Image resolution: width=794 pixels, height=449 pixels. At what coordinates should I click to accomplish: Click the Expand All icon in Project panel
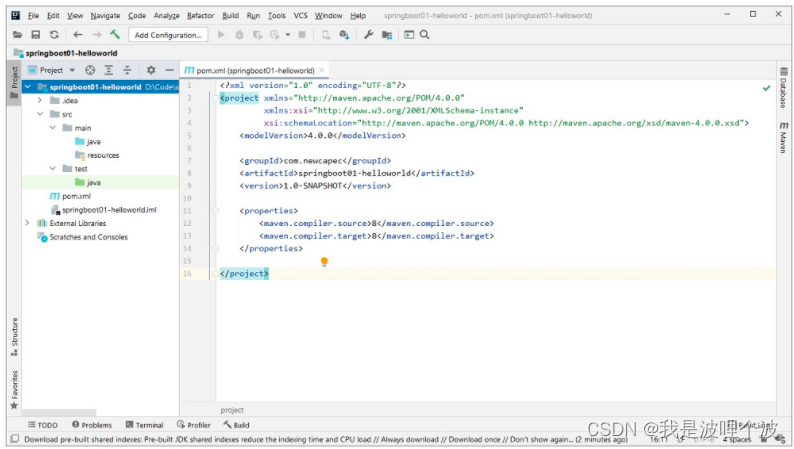(108, 70)
